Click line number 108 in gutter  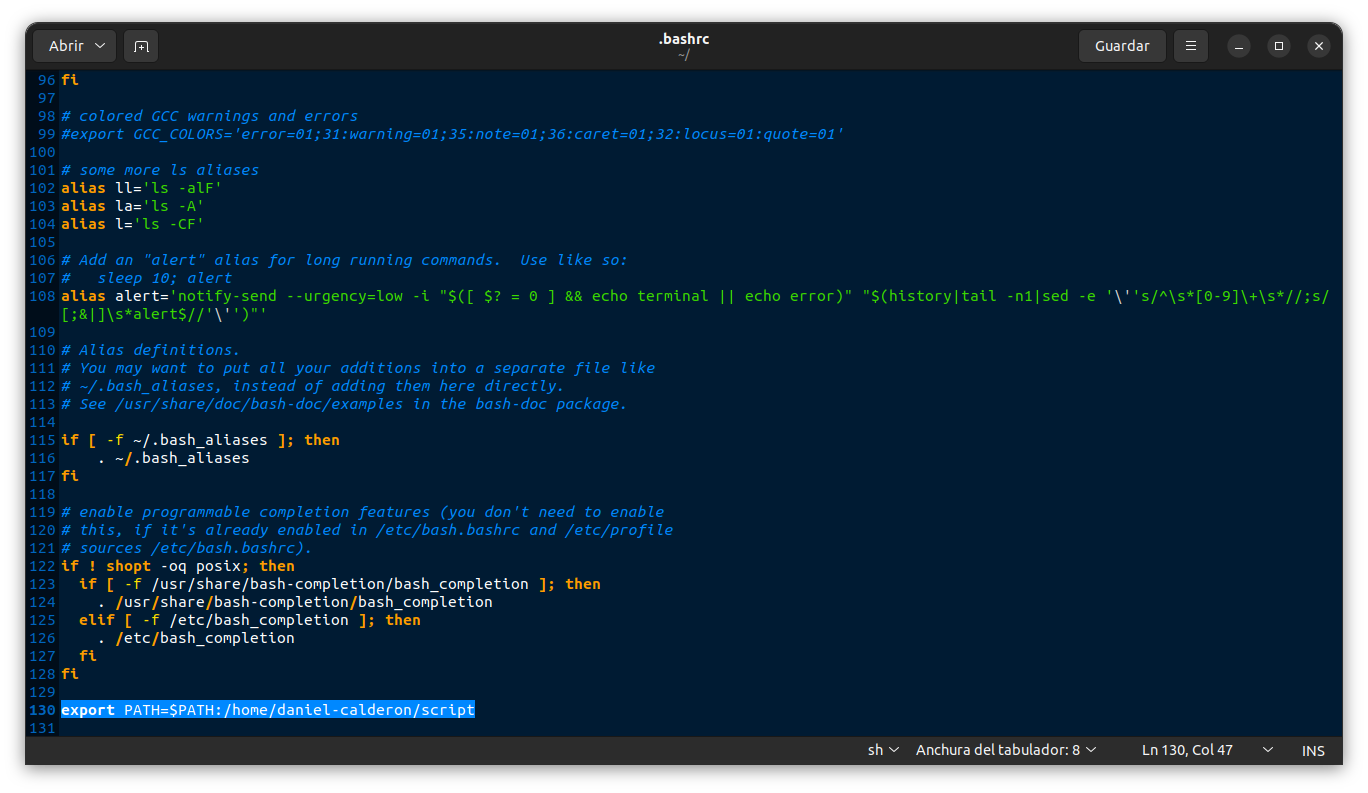click(42, 296)
